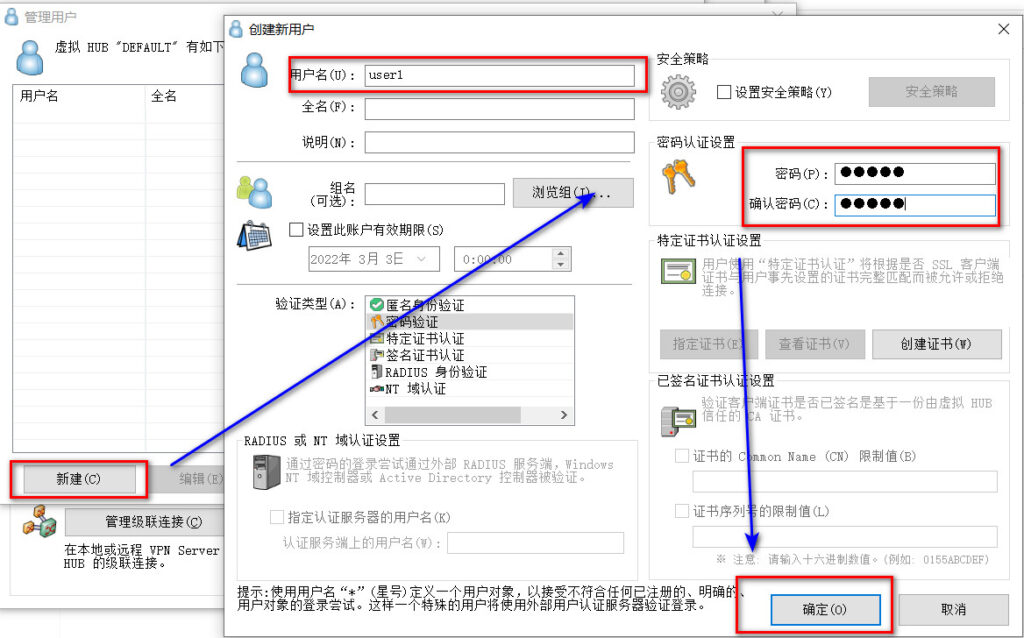Click the dialog title bar user icon of 创建新用户

pyautogui.click(x=236, y=29)
